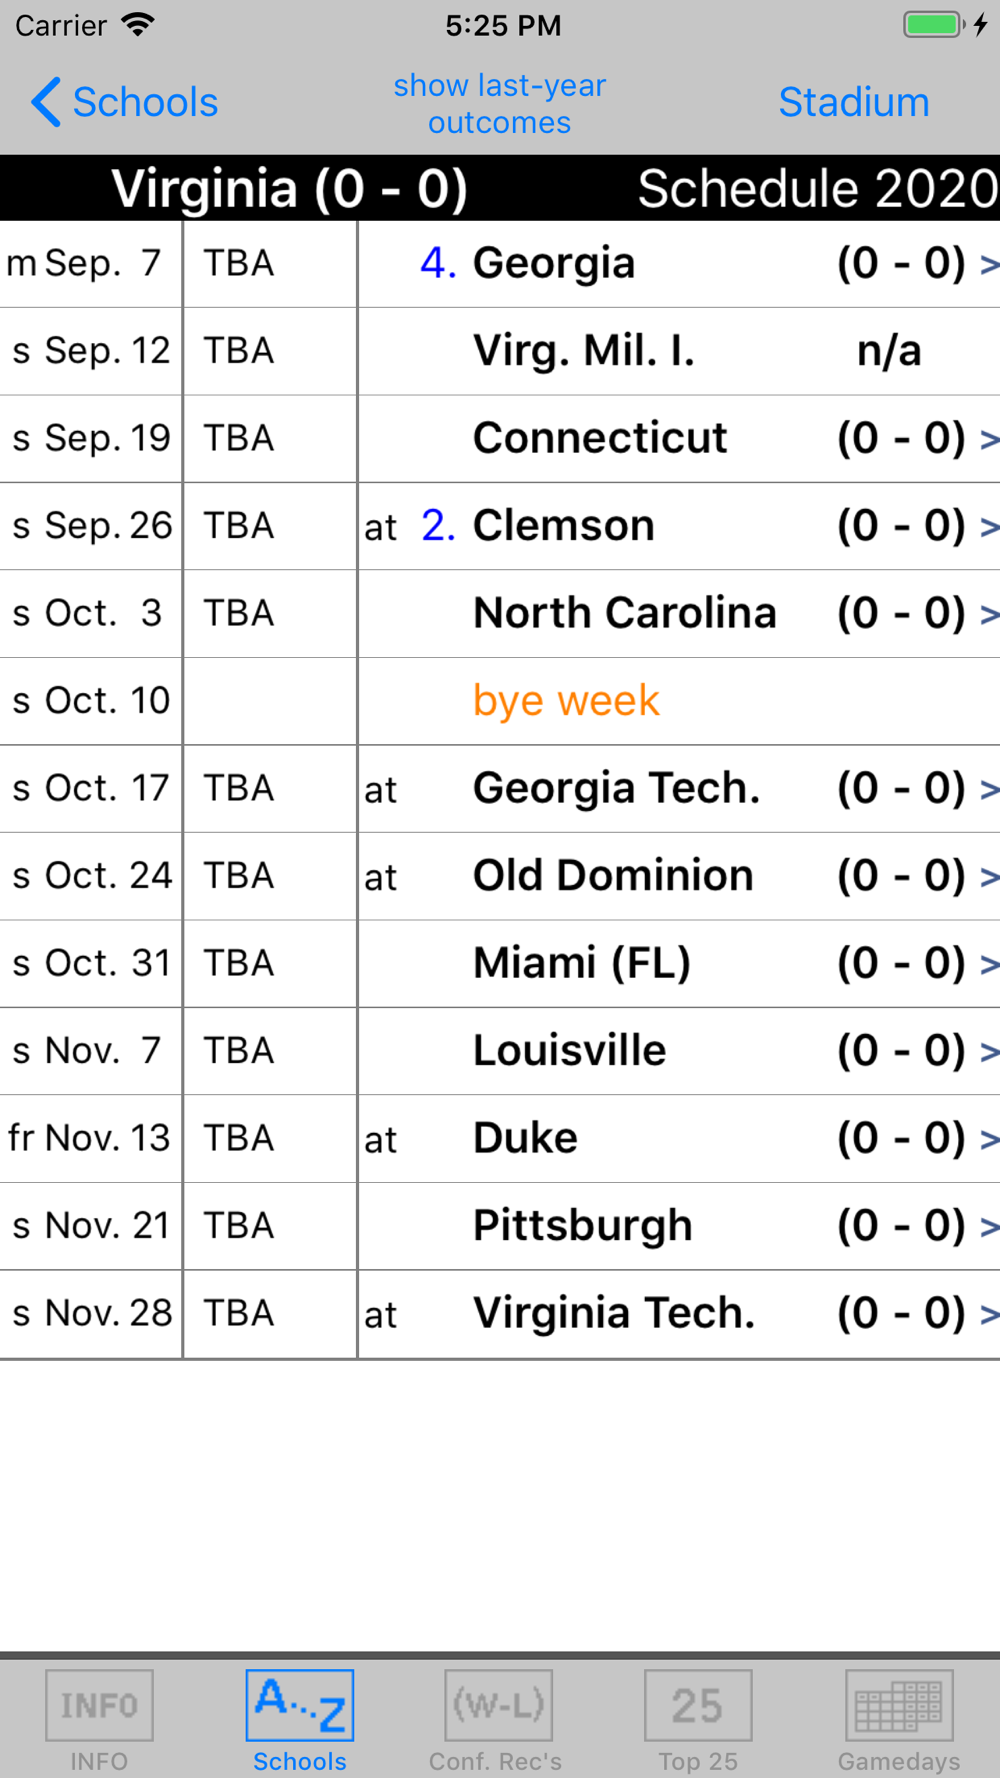This screenshot has width=1000, height=1778.
Task: Tap the back chevron beside Schools
Action: pos(46,102)
